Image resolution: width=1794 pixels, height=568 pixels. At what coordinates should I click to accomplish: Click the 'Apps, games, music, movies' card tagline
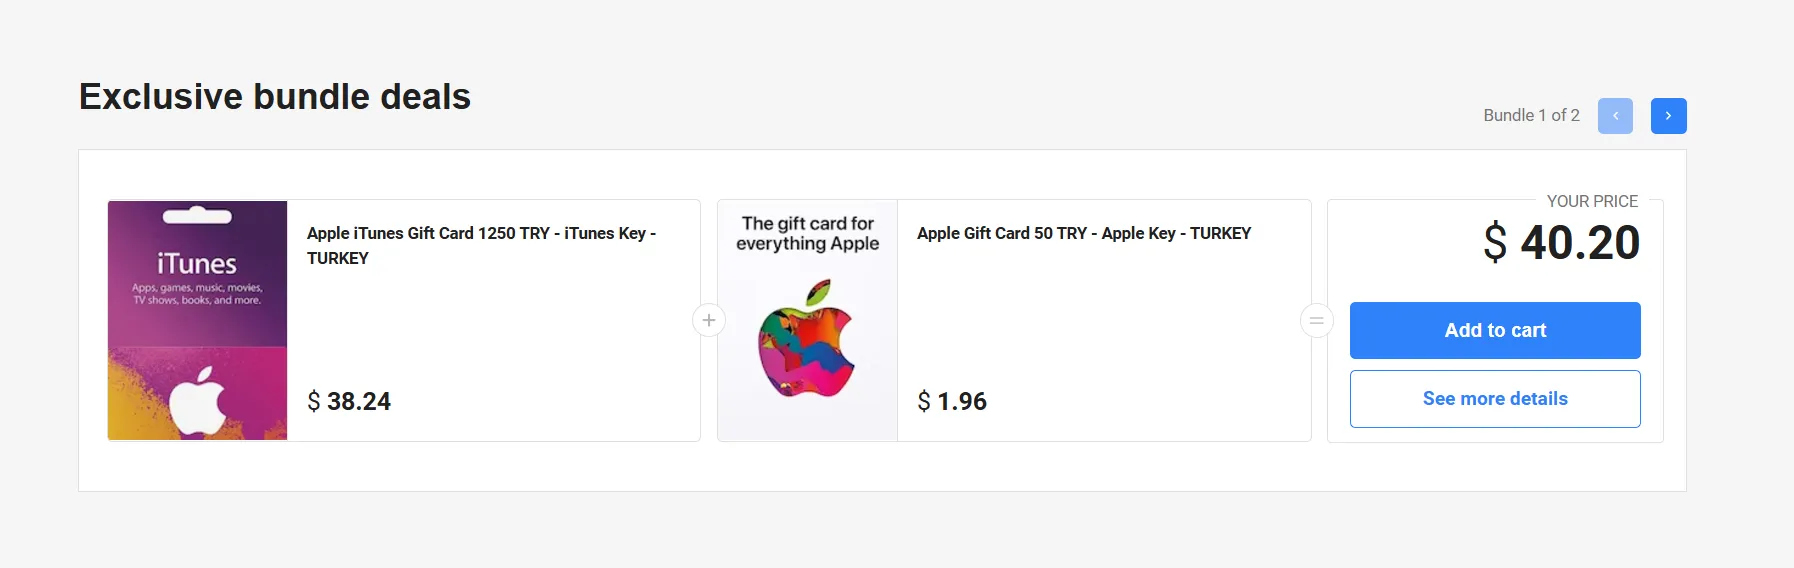pos(197,294)
